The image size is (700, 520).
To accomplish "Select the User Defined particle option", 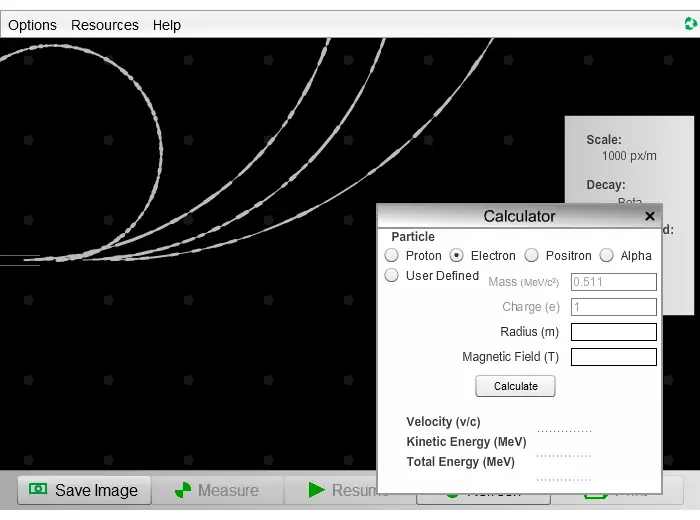I will click(x=392, y=275).
